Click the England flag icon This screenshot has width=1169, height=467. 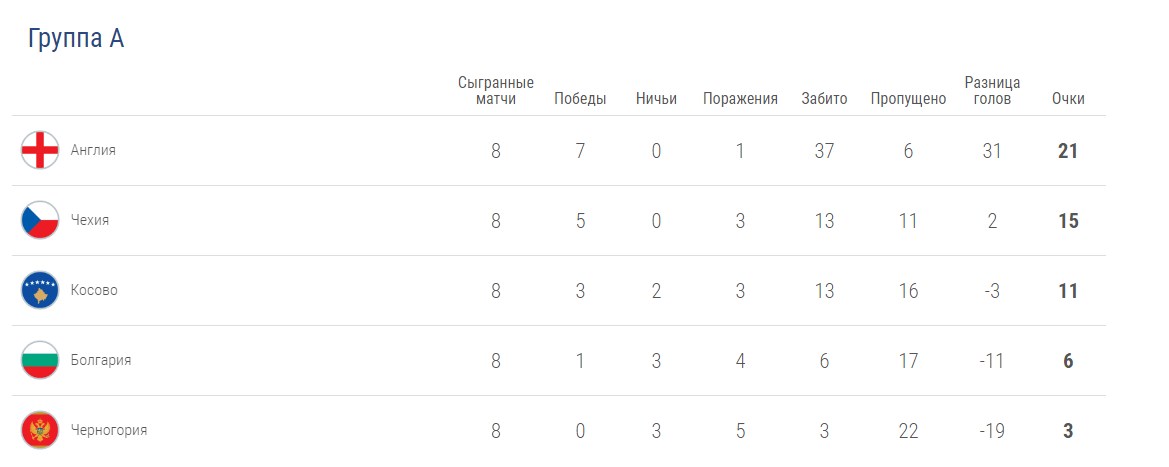pos(40,150)
